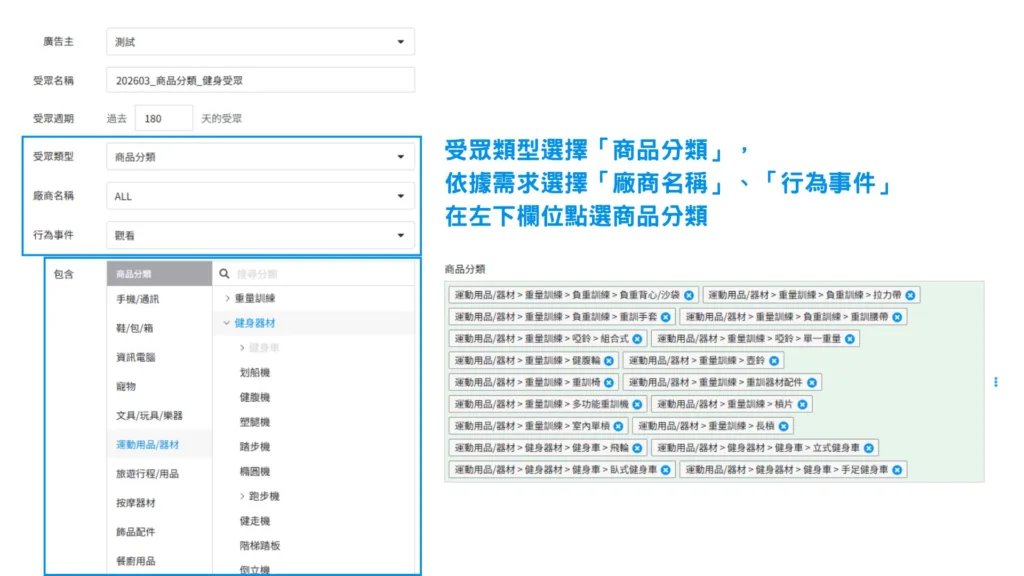Screen dimensions: 1024x576
Task: Click the 受眾名稱 text input field
Action: (x=260, y=79)
